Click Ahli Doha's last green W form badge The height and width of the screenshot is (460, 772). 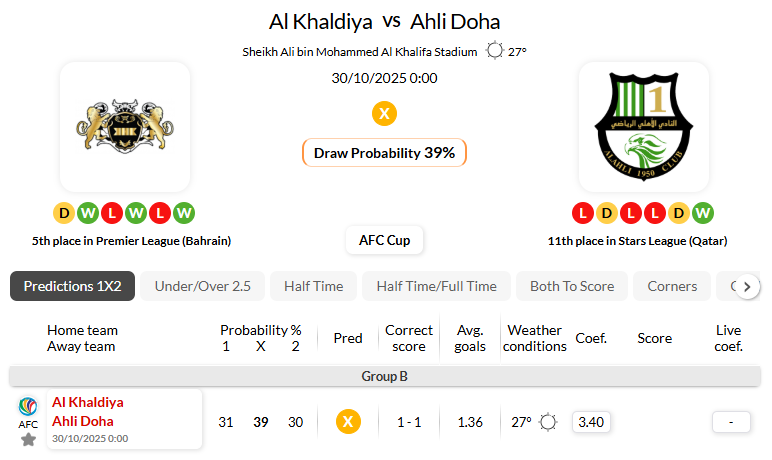click(x=703, y=212)
